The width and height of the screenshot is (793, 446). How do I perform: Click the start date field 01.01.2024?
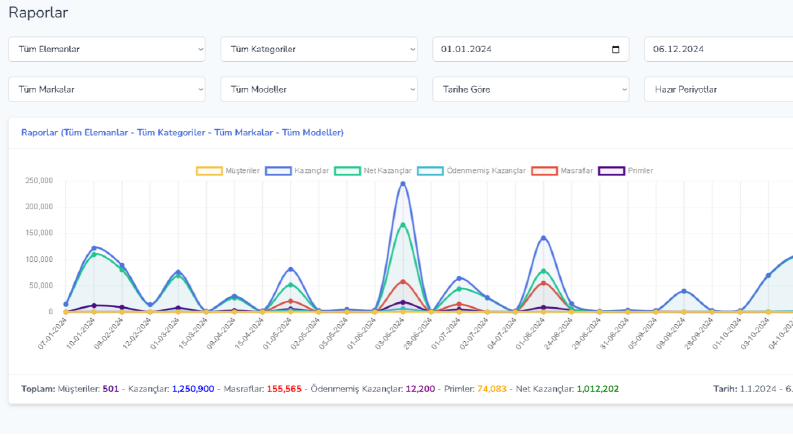pyautogui.click(x=531, y=49)
